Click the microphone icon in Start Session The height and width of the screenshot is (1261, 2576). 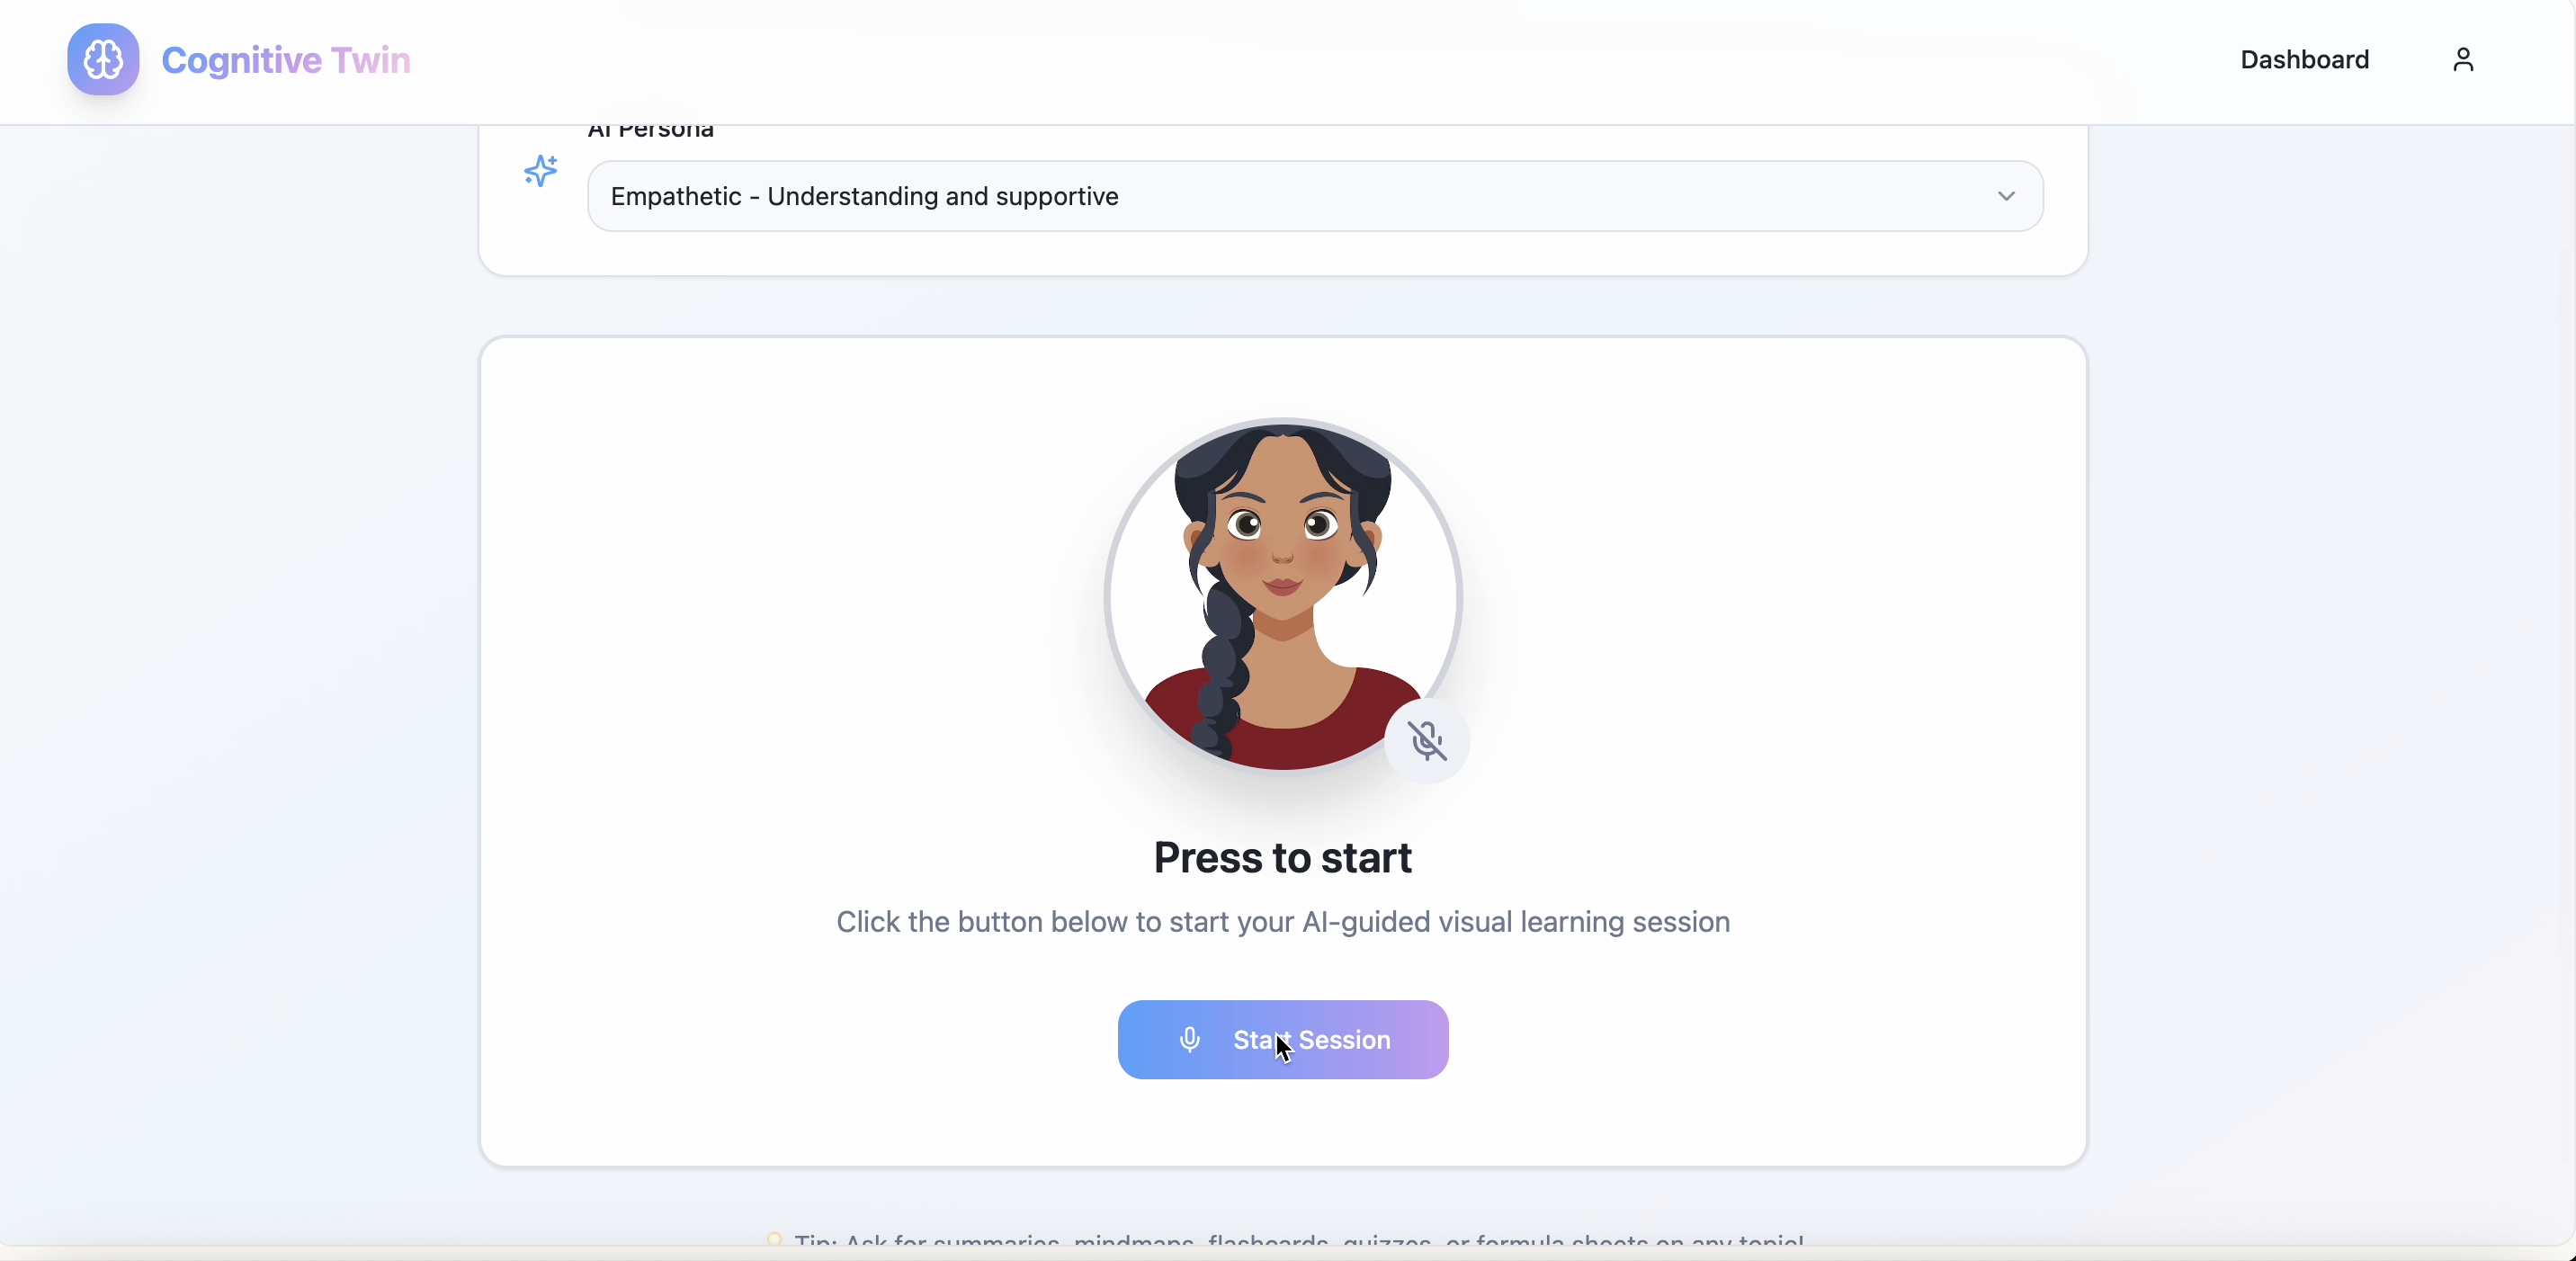pyautogui.click(x=1189, y=1040)
